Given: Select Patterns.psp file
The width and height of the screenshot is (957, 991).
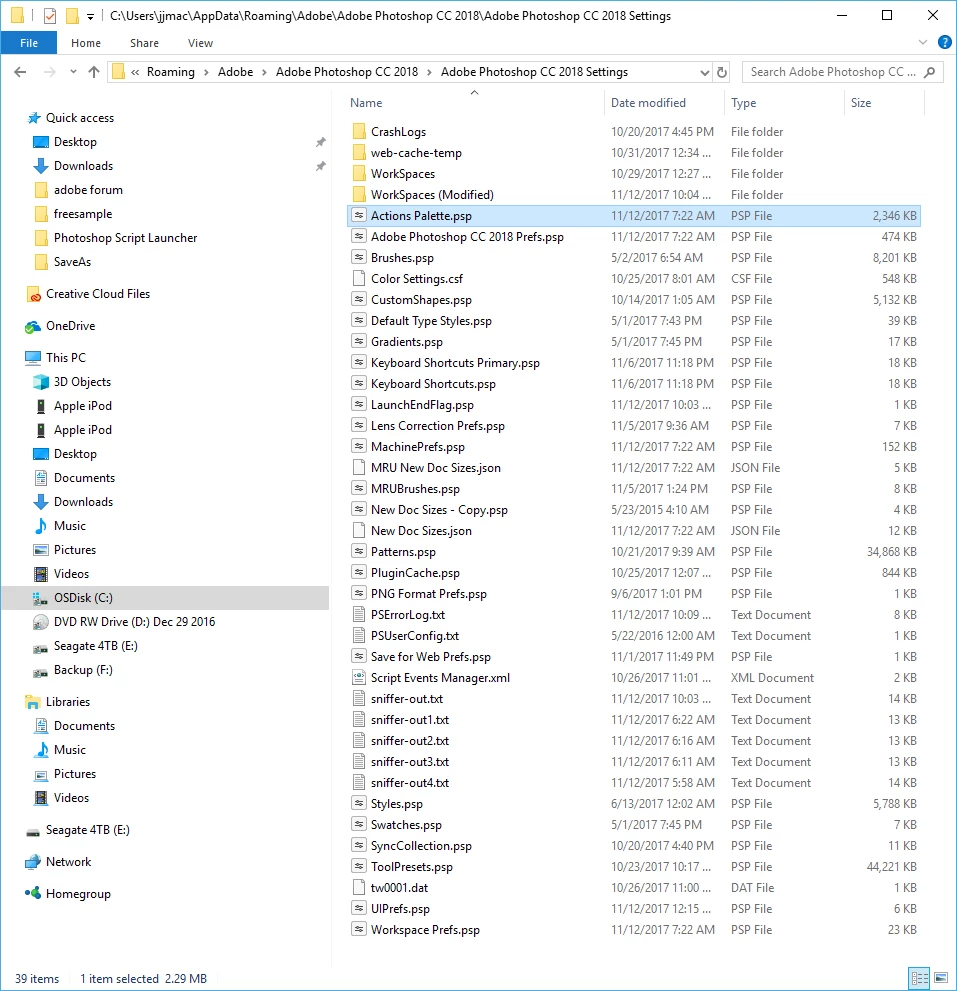Looking at the screenshot, I should pyautogui.click(x=403, y=551).
